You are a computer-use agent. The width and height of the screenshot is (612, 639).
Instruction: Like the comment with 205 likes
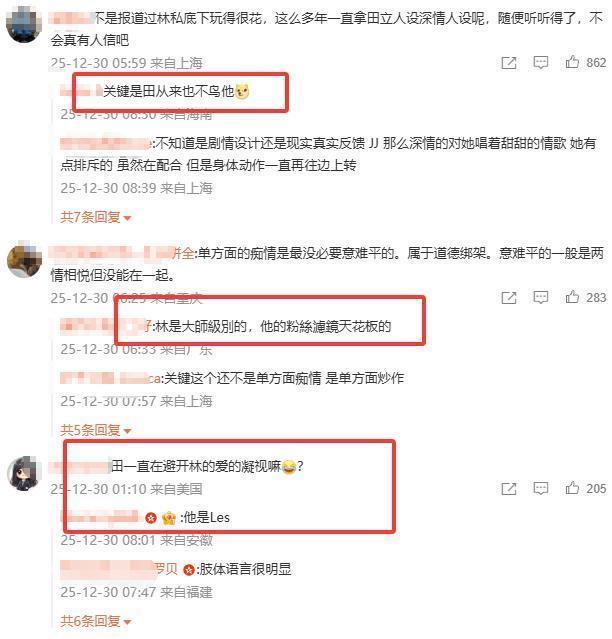[x=572, y=488]
